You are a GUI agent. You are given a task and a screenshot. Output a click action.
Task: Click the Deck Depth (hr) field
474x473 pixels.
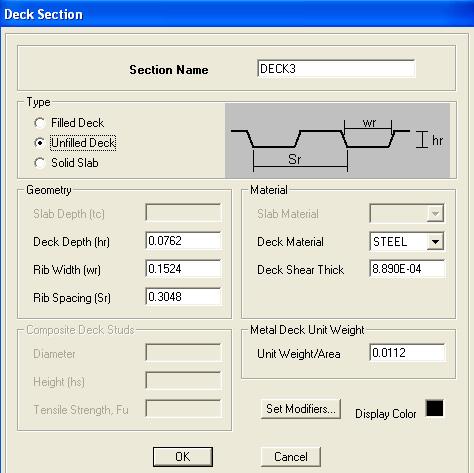click(183, 241)
